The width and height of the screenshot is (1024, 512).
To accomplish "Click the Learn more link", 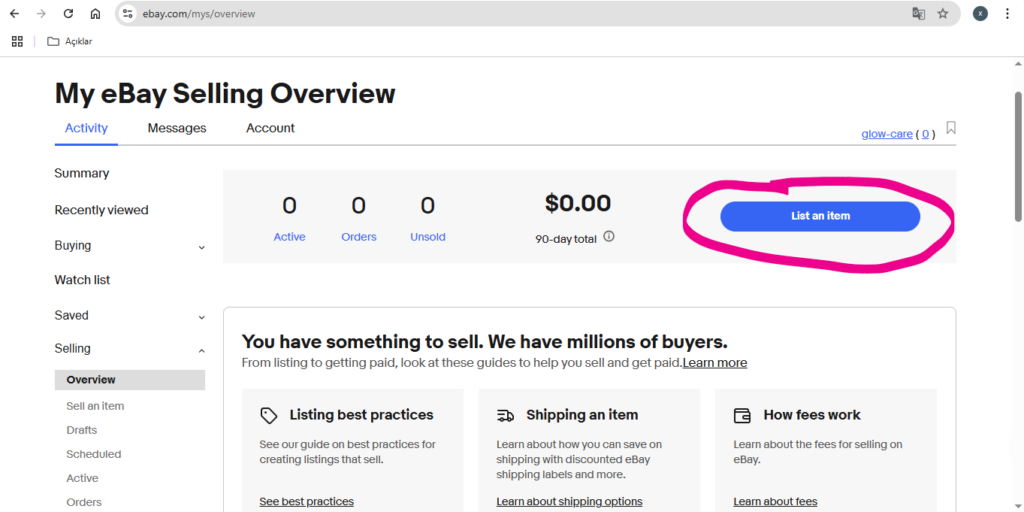I will point(715,362).
